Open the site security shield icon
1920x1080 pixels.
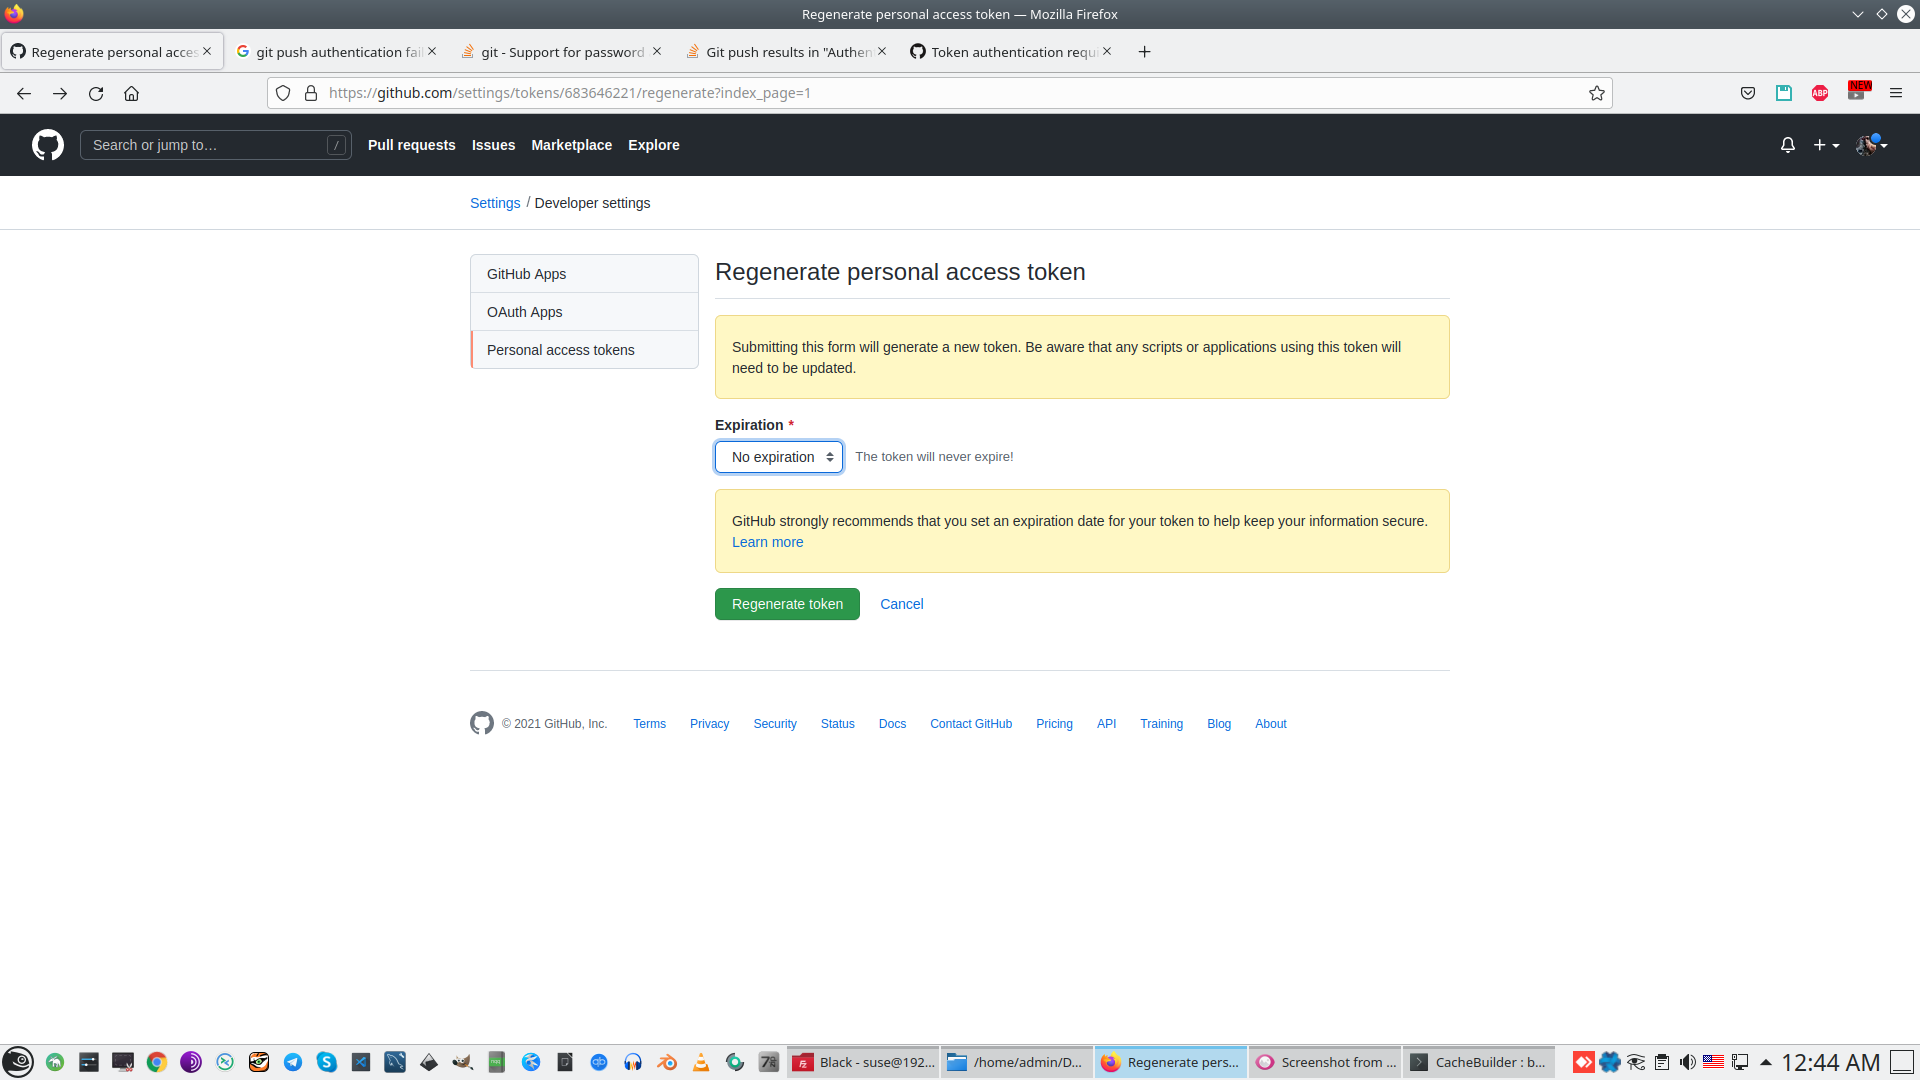(x=283, y=93)
